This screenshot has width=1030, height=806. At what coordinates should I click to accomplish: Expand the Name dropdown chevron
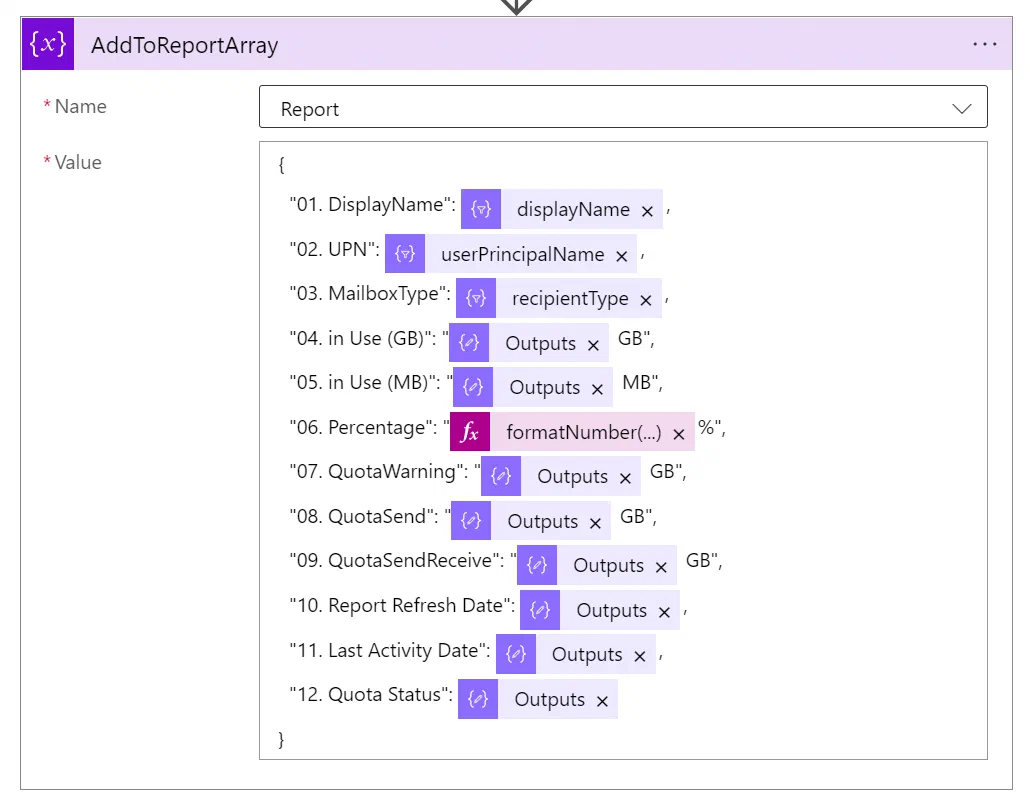pyautogui.click(x=962, y=108)
